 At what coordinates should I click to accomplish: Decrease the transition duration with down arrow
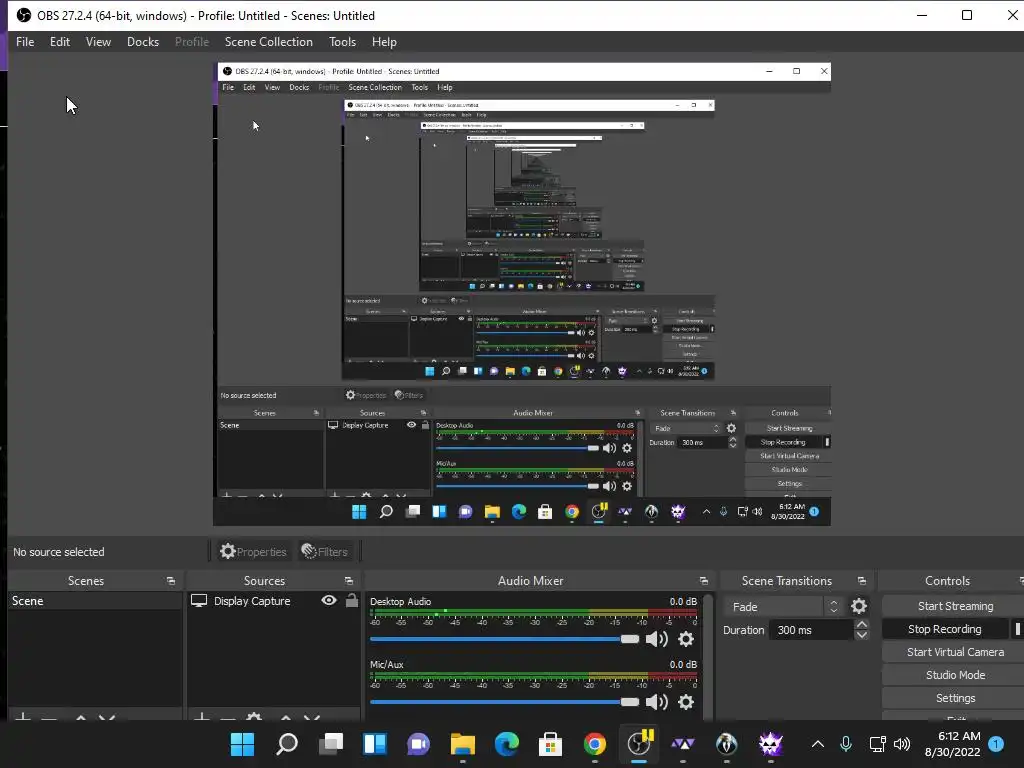861,635
